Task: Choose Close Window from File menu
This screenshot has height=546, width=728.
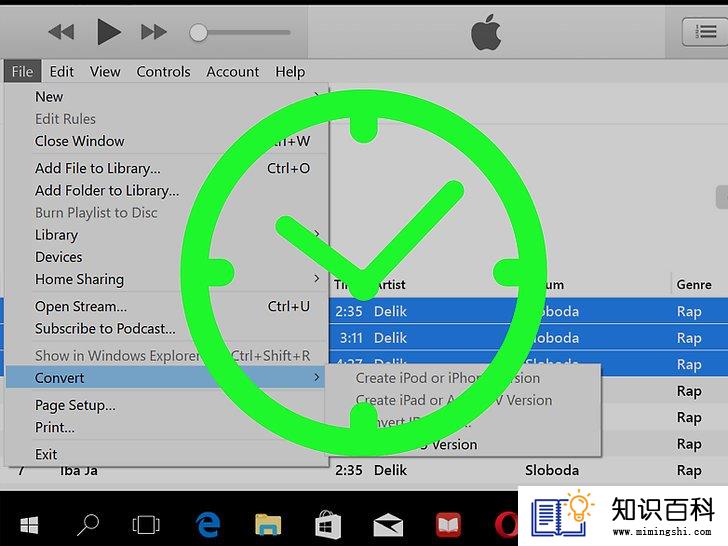Action: pos(167,141)
